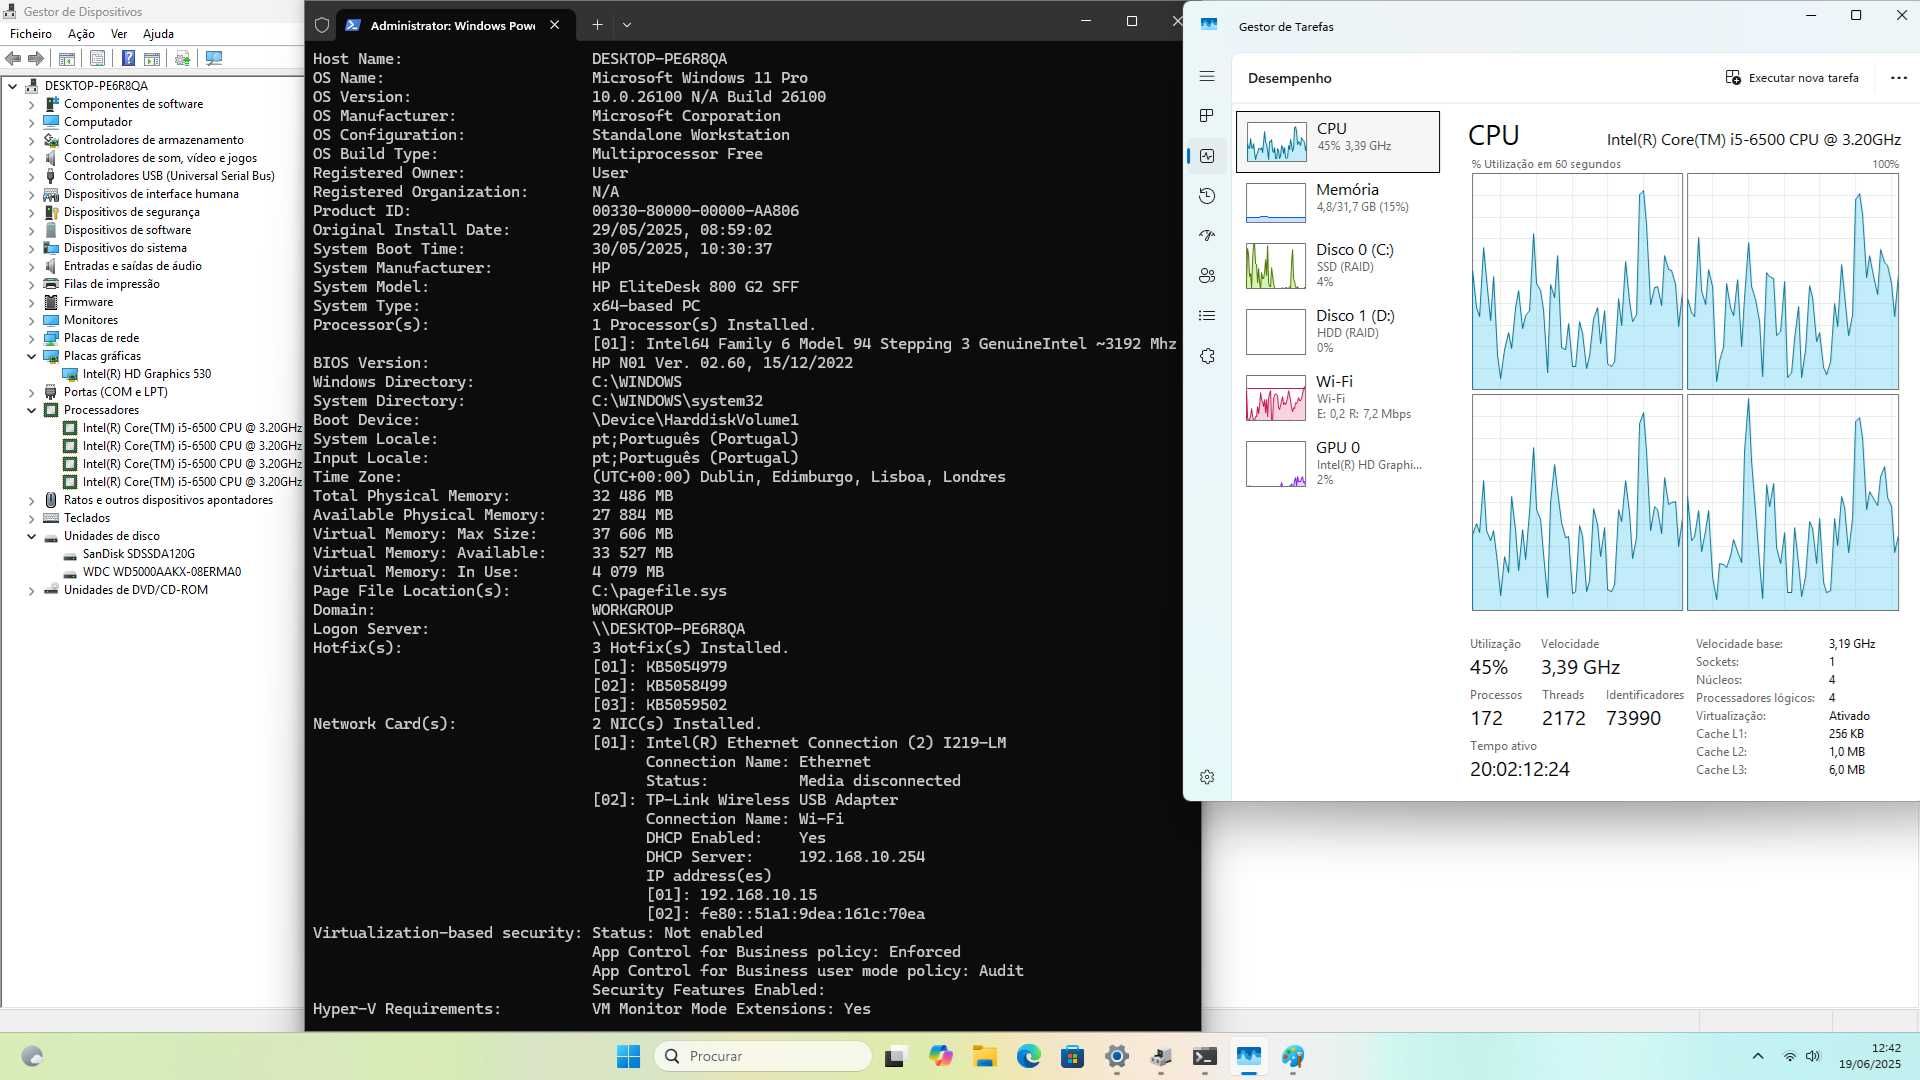
Task: Click the top-left CPU utilization graph
Action: [x=1577, y=281]
